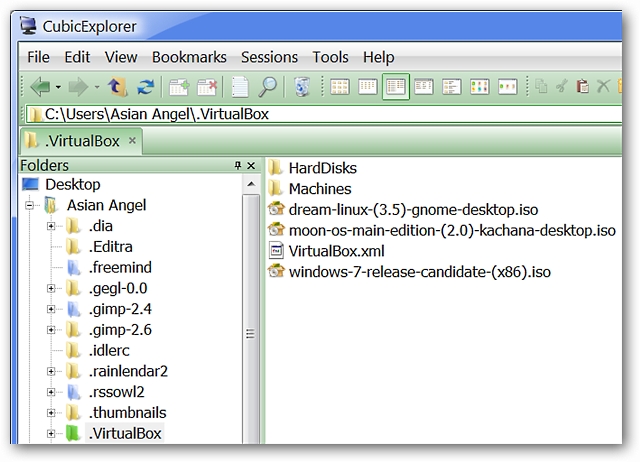Viewport: 640px width, 462px height.
Task: Open the VirtualBox.xml file
Action: coord(335,251)
